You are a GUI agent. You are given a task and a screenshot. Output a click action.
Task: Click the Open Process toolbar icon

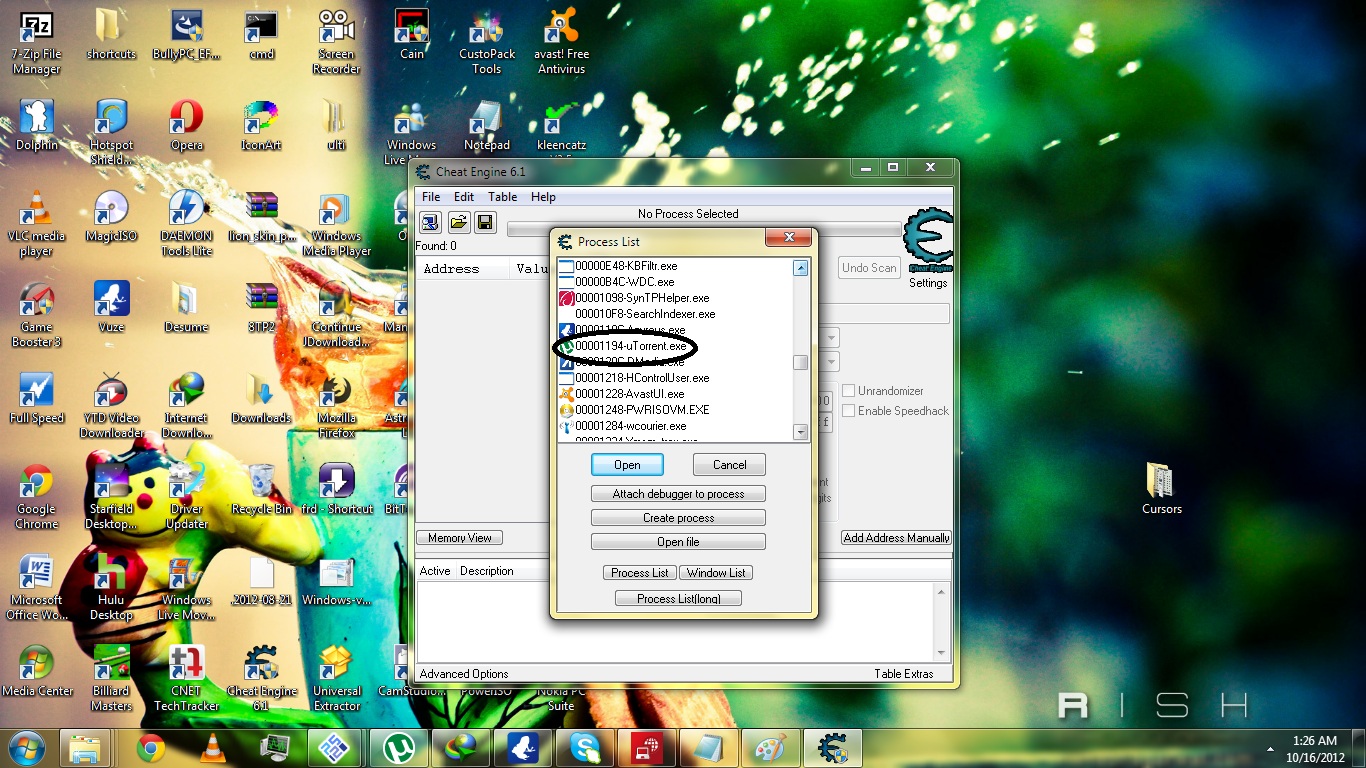(x=430, y=222)
